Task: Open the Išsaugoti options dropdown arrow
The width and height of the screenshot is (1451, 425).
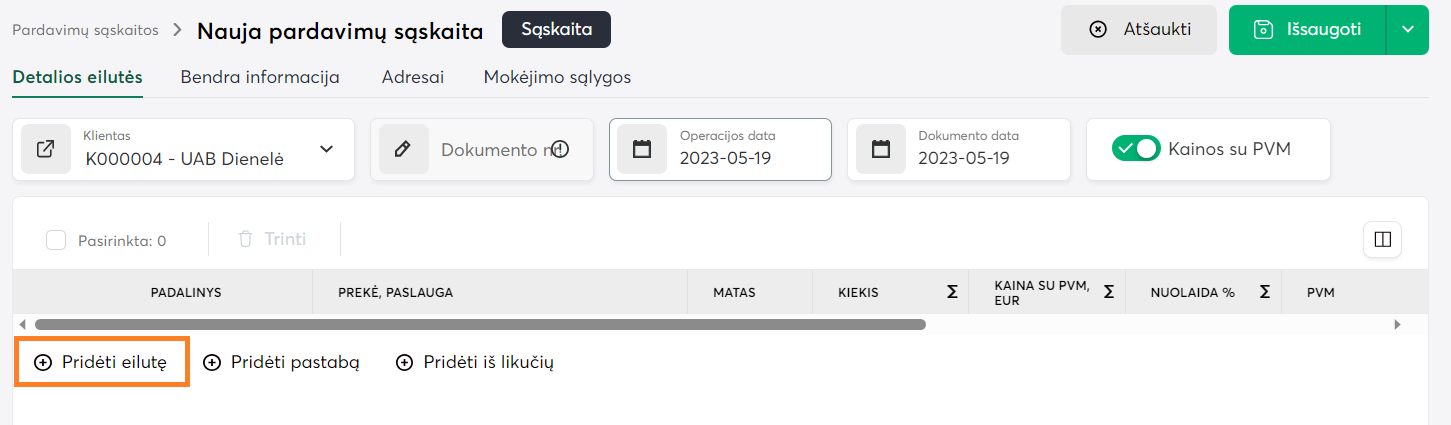Action: coord(1408,29)
